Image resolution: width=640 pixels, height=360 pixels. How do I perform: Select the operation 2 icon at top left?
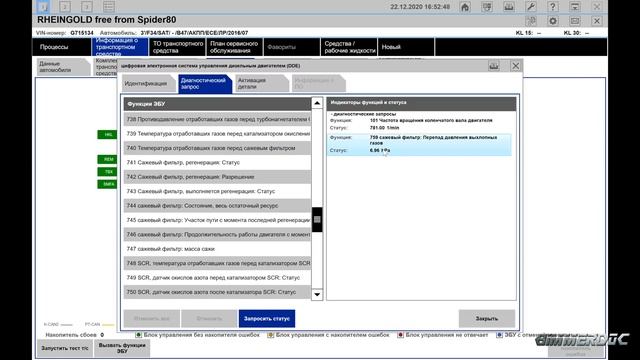pos(65,7)
